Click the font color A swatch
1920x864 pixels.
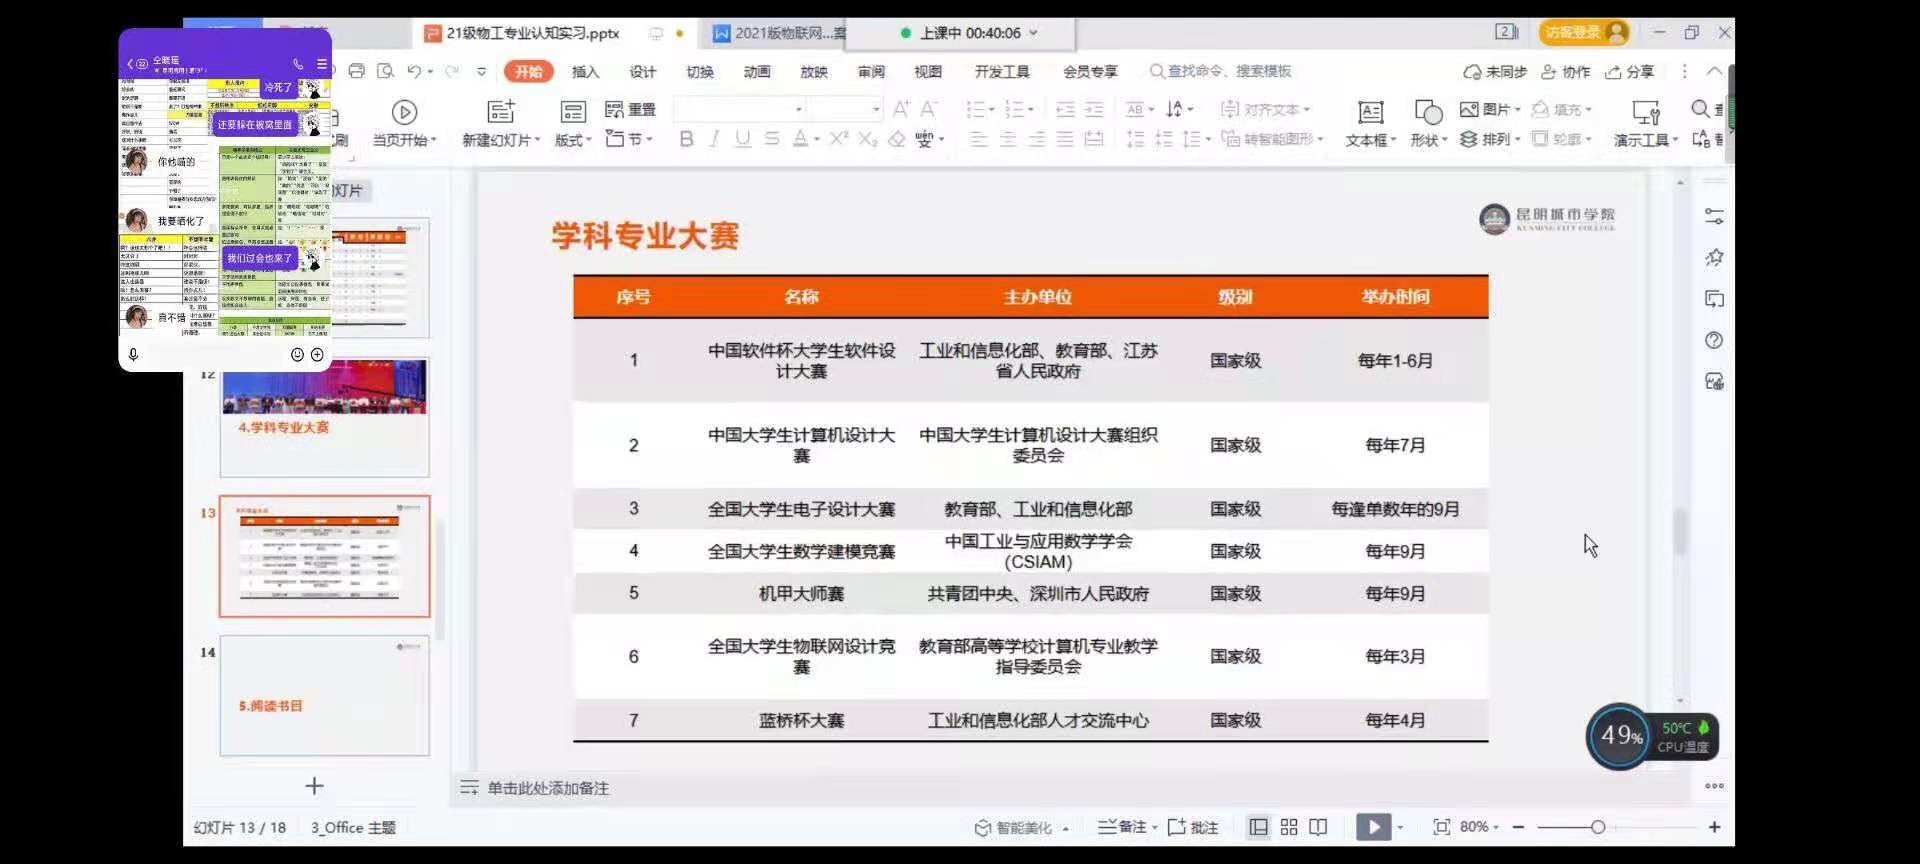point(800,139)
